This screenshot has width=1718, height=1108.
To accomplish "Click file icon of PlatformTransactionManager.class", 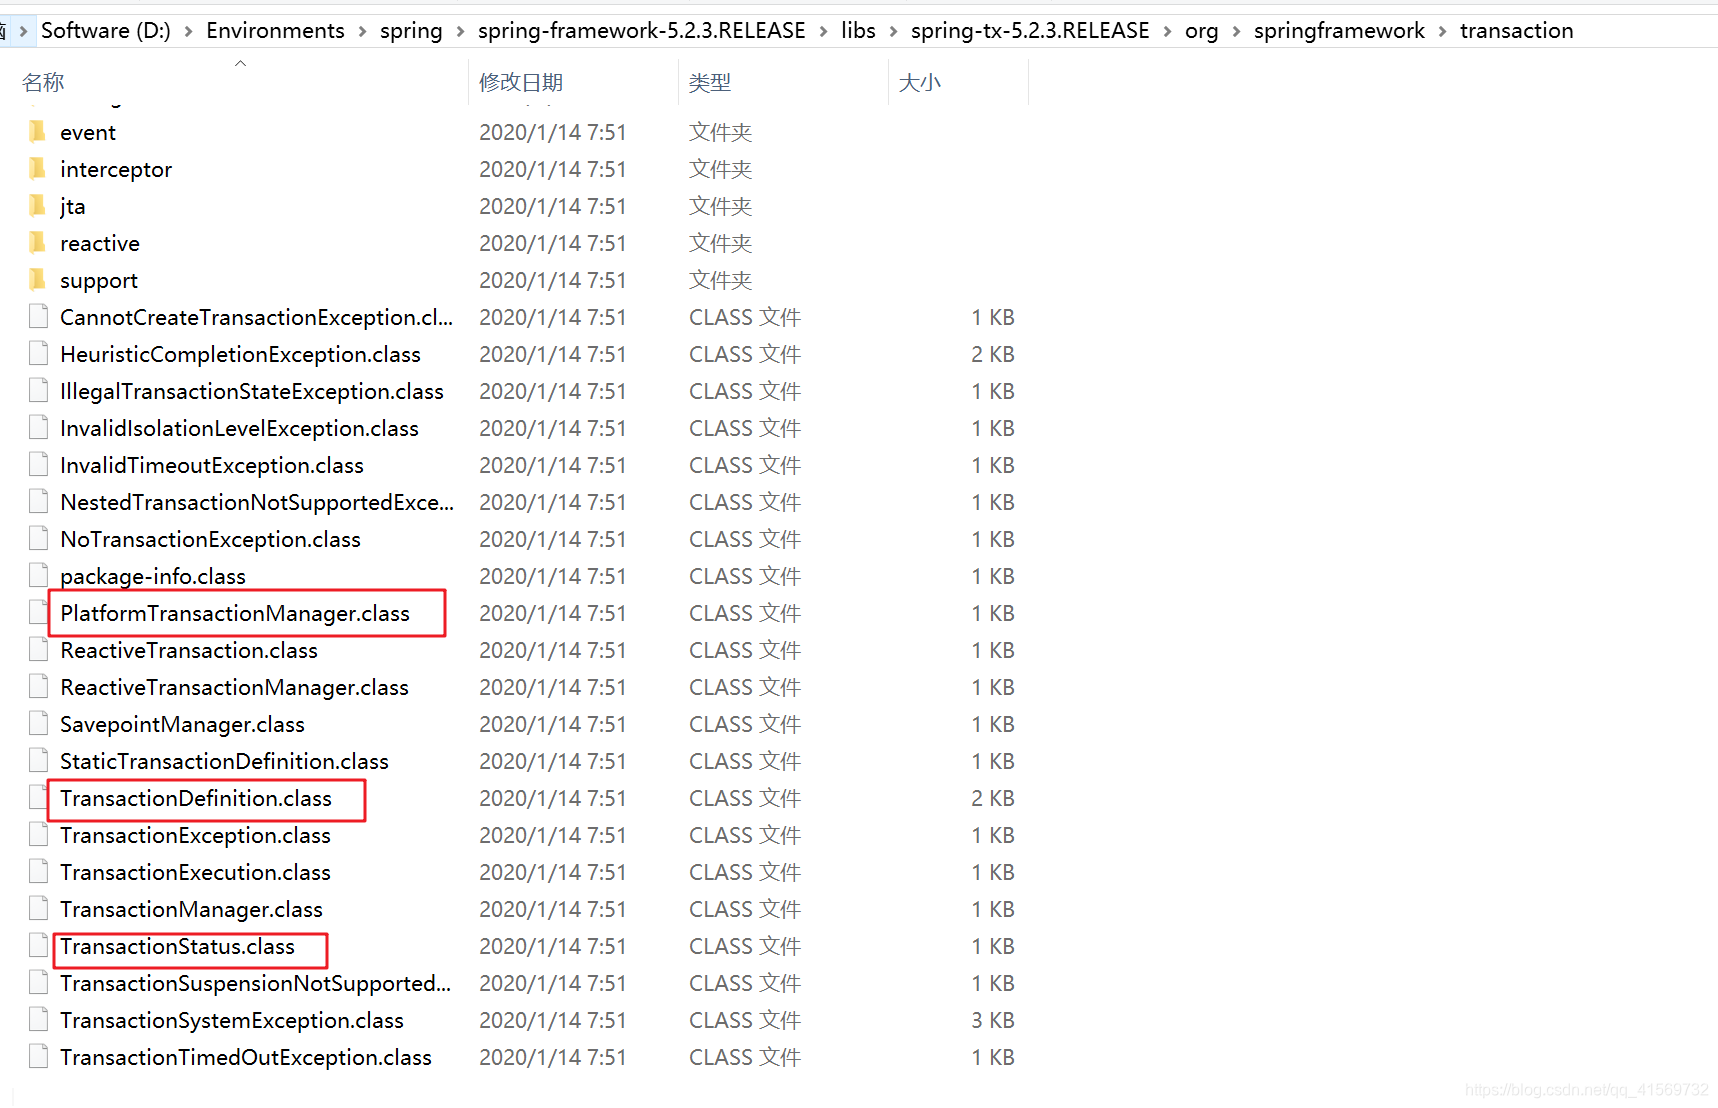I will point(38,613).
